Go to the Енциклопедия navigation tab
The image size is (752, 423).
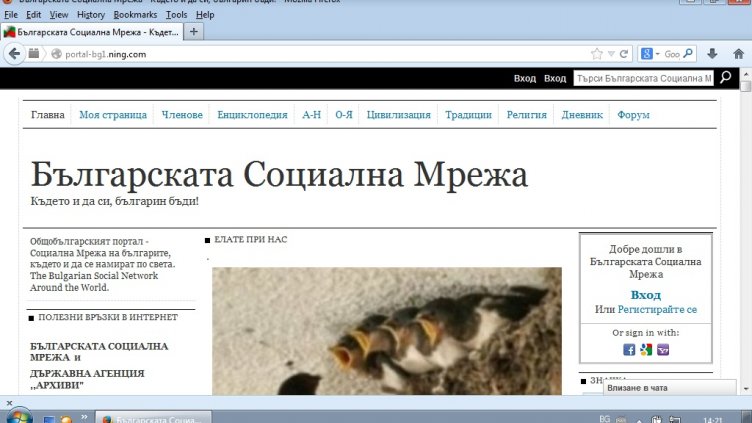(252, 115)
